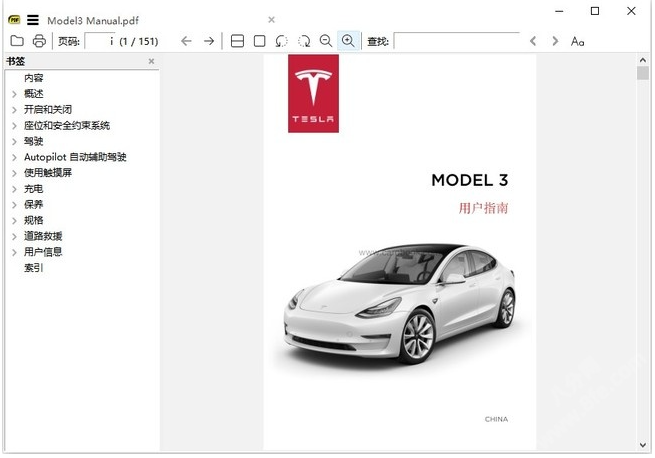Viewport: 655px width, 458px height.
Task: Expand the Autopilot 自动辅助驾驶 chevron
Action: coord(14,158)
